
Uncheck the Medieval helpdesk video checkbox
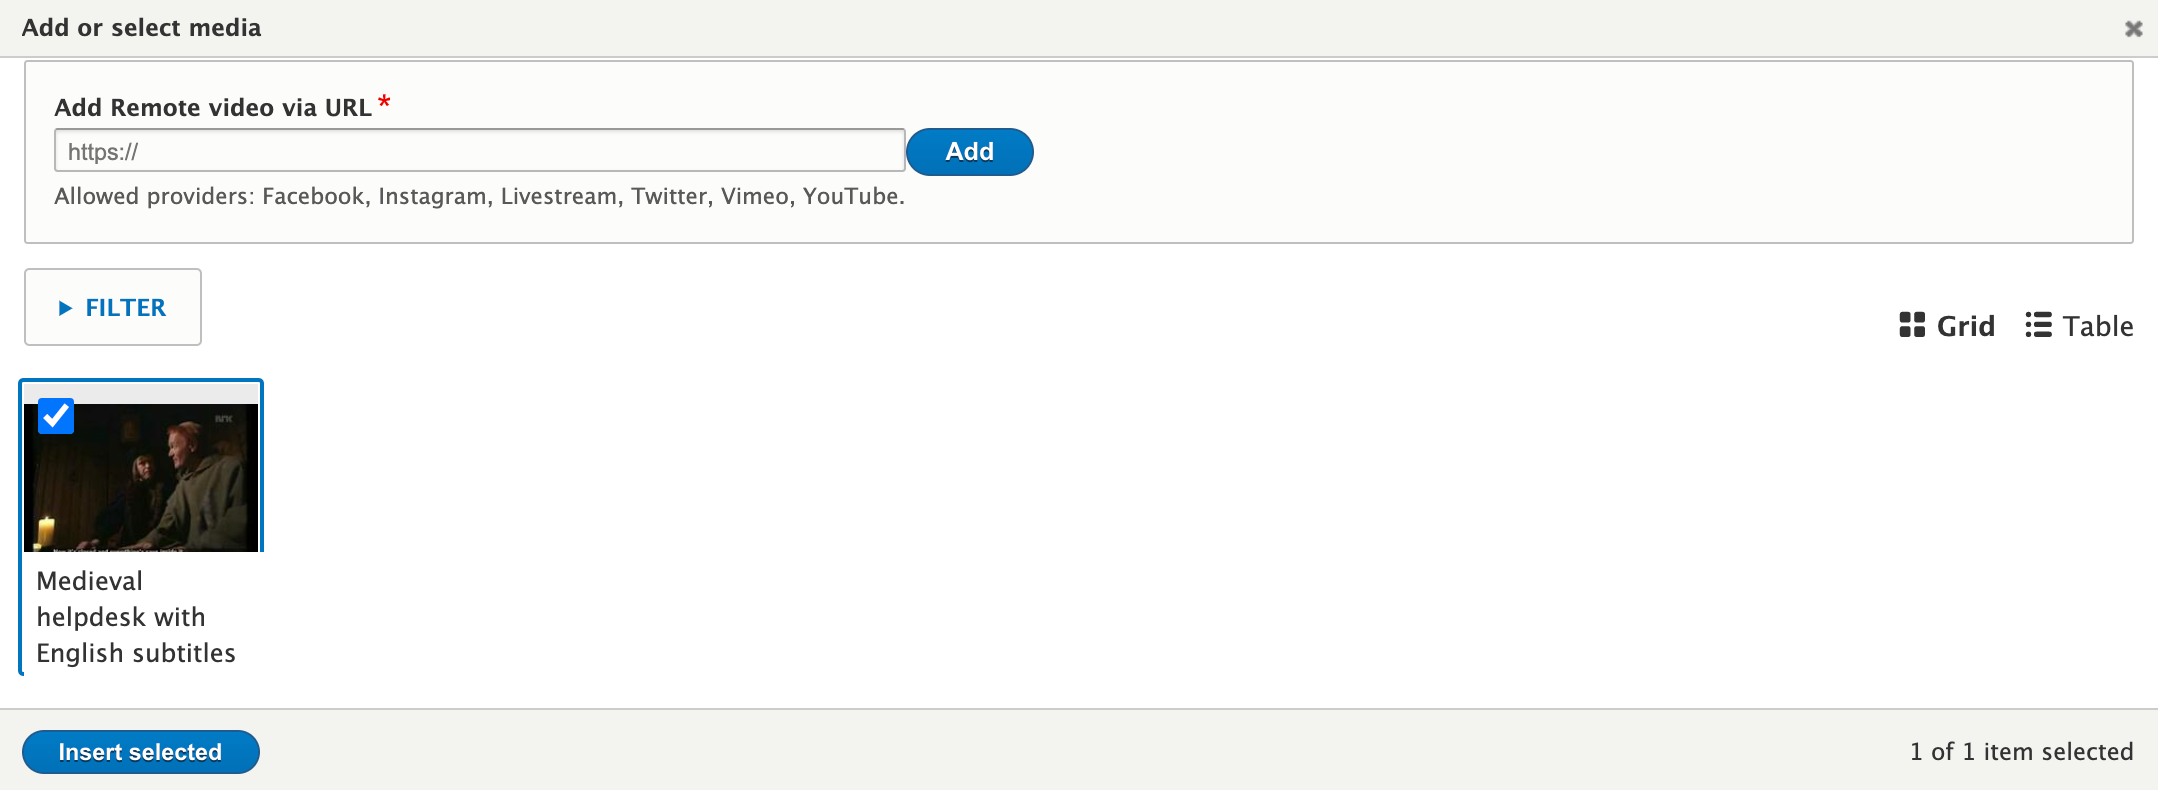tap(56, 416)
